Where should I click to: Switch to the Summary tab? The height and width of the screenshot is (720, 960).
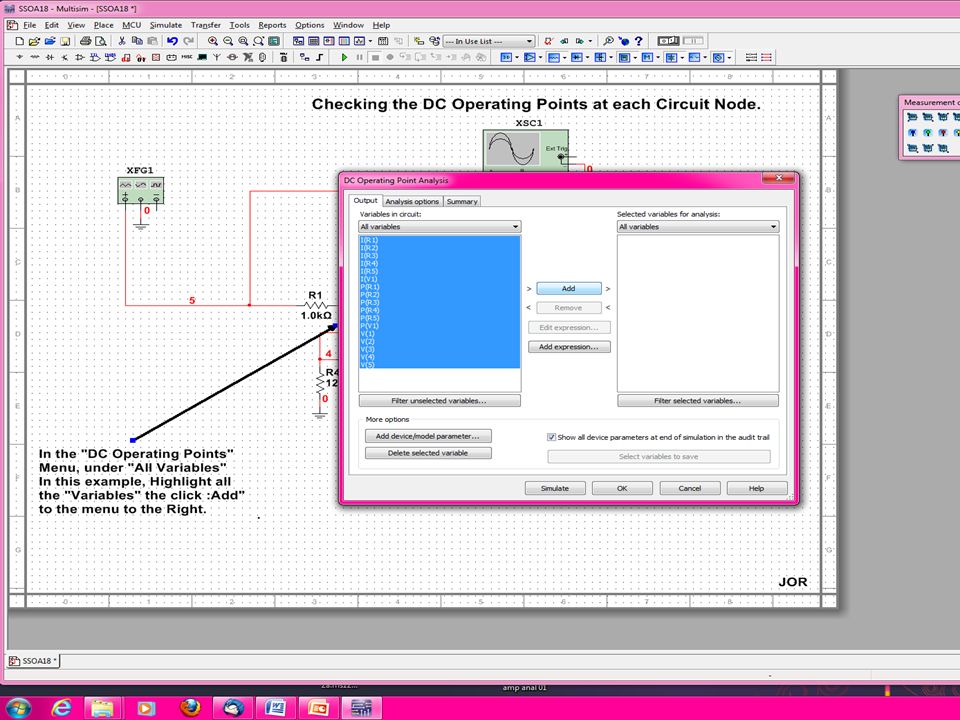coord(462,201)
